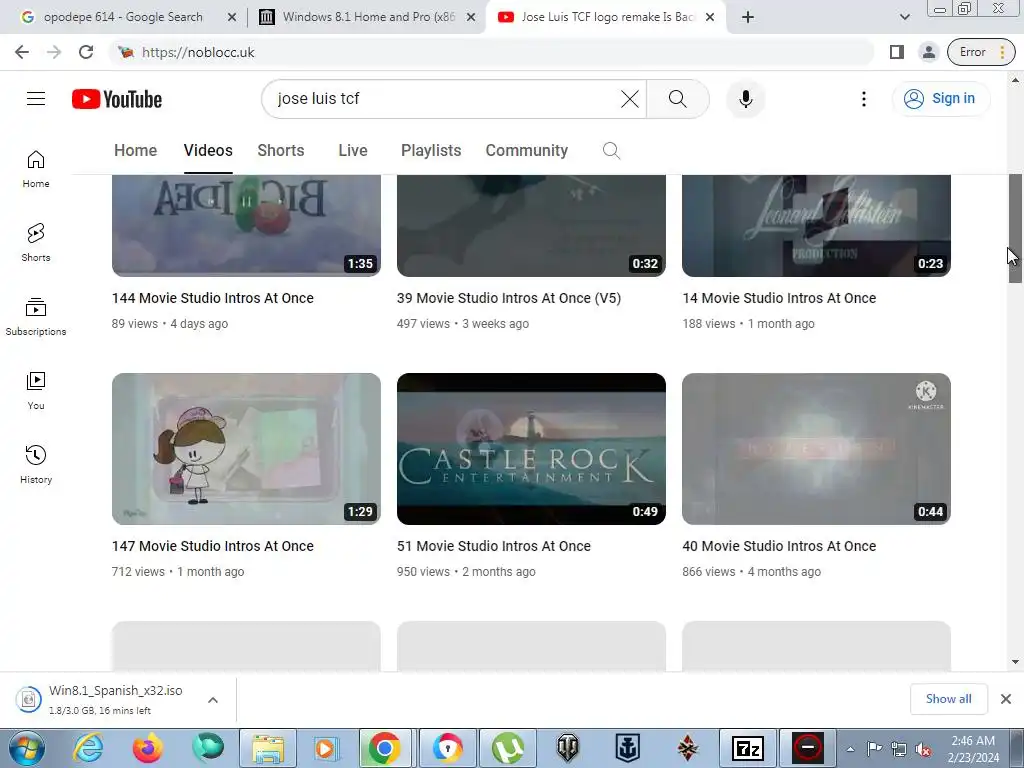Reload the current page
The height and width of the screenshot is (768, 1024).
(x=86, y=52)
